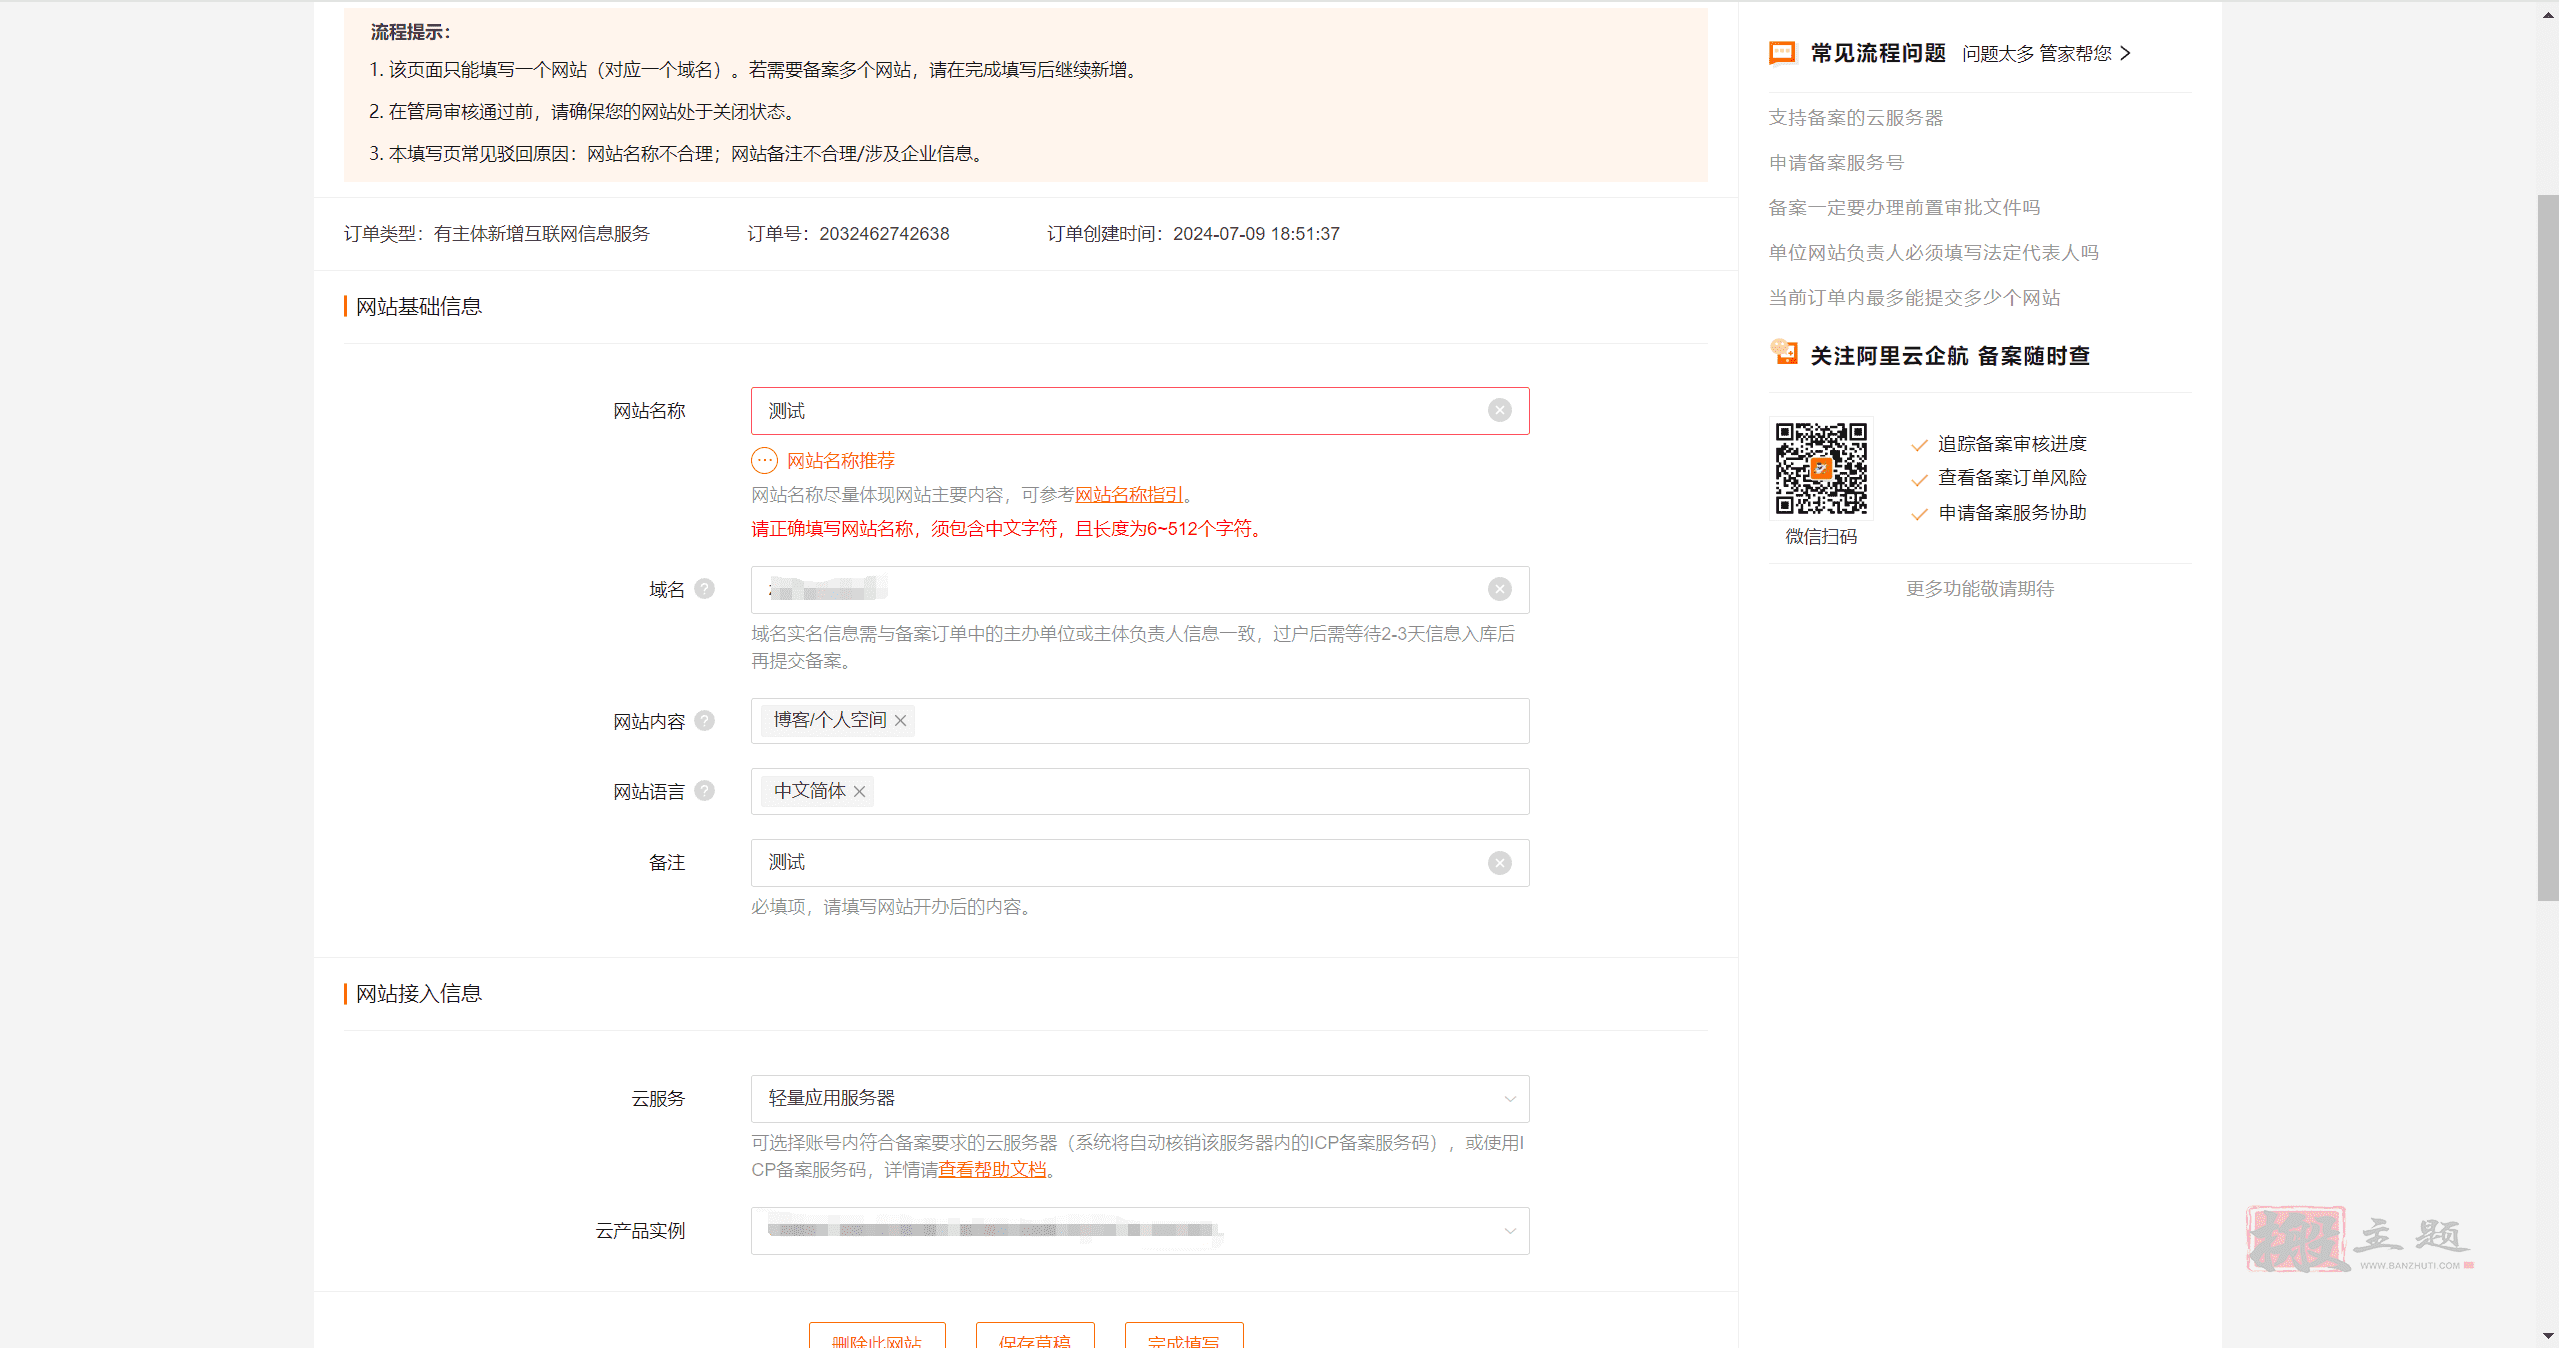Click the clear icon next to 网站名称
Viewport: 2559px width, 1348px height.
tap(1501, 410)
